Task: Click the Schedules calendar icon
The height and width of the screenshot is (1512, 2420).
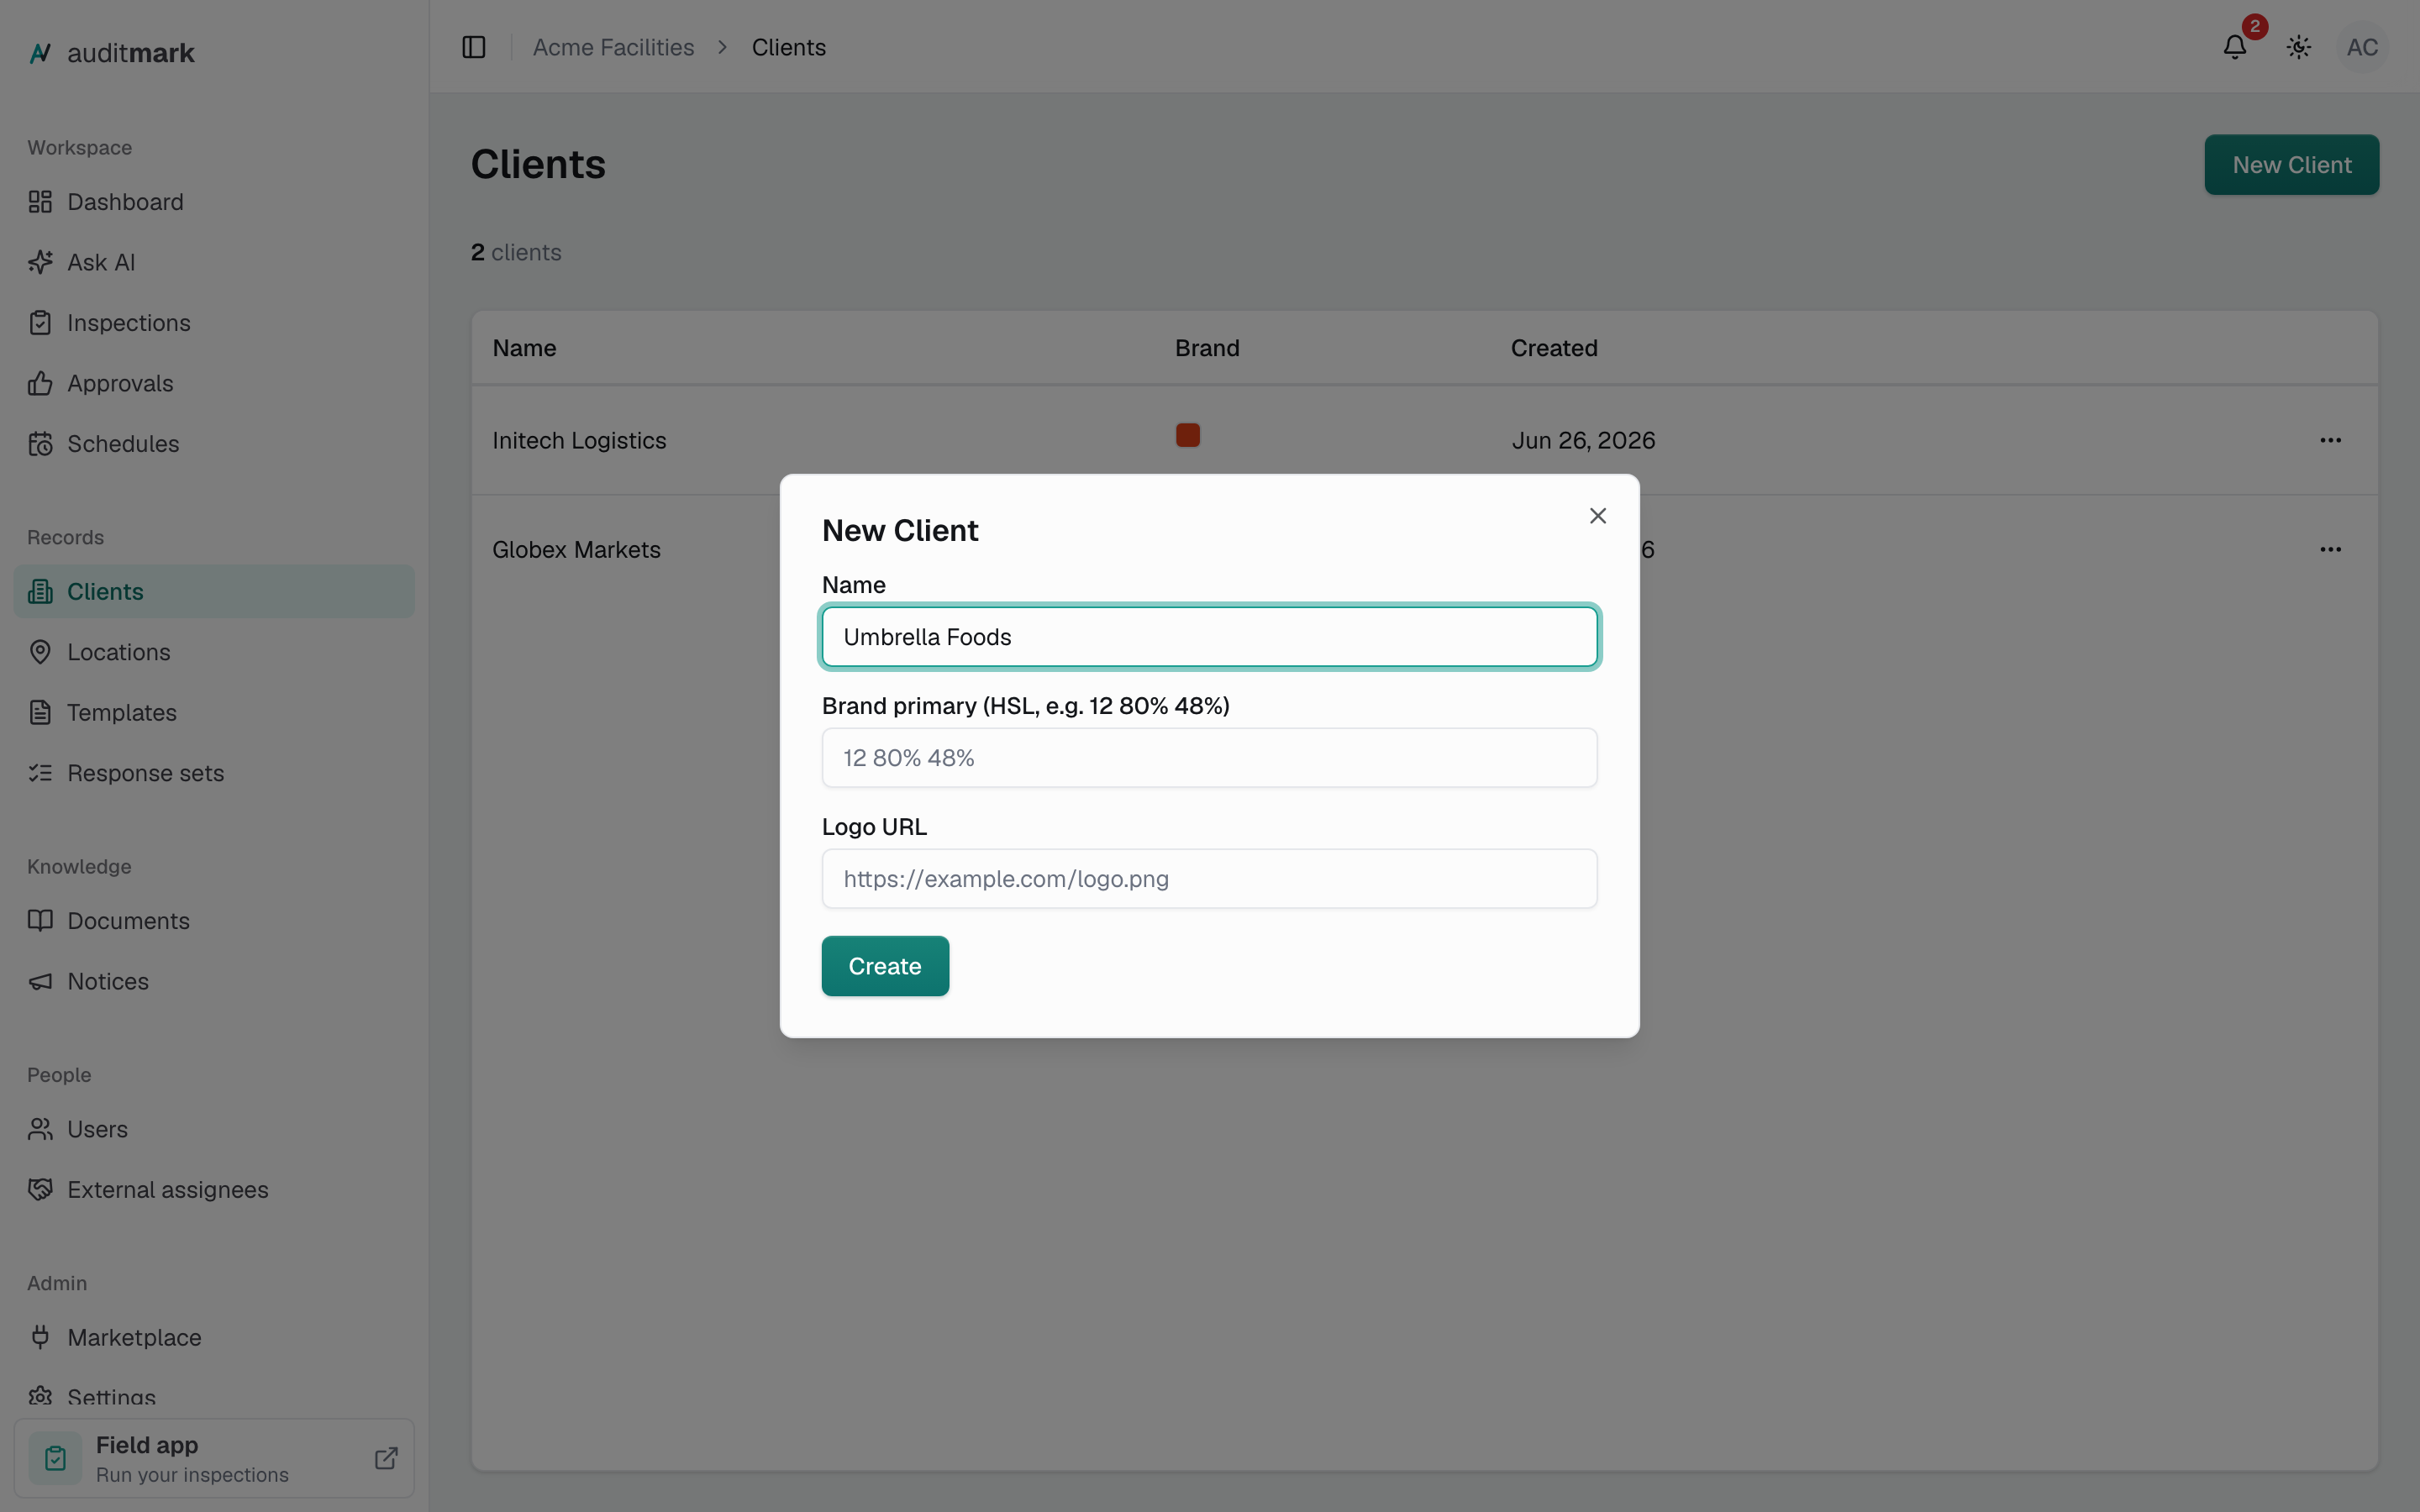Action: tap(40, 444)
